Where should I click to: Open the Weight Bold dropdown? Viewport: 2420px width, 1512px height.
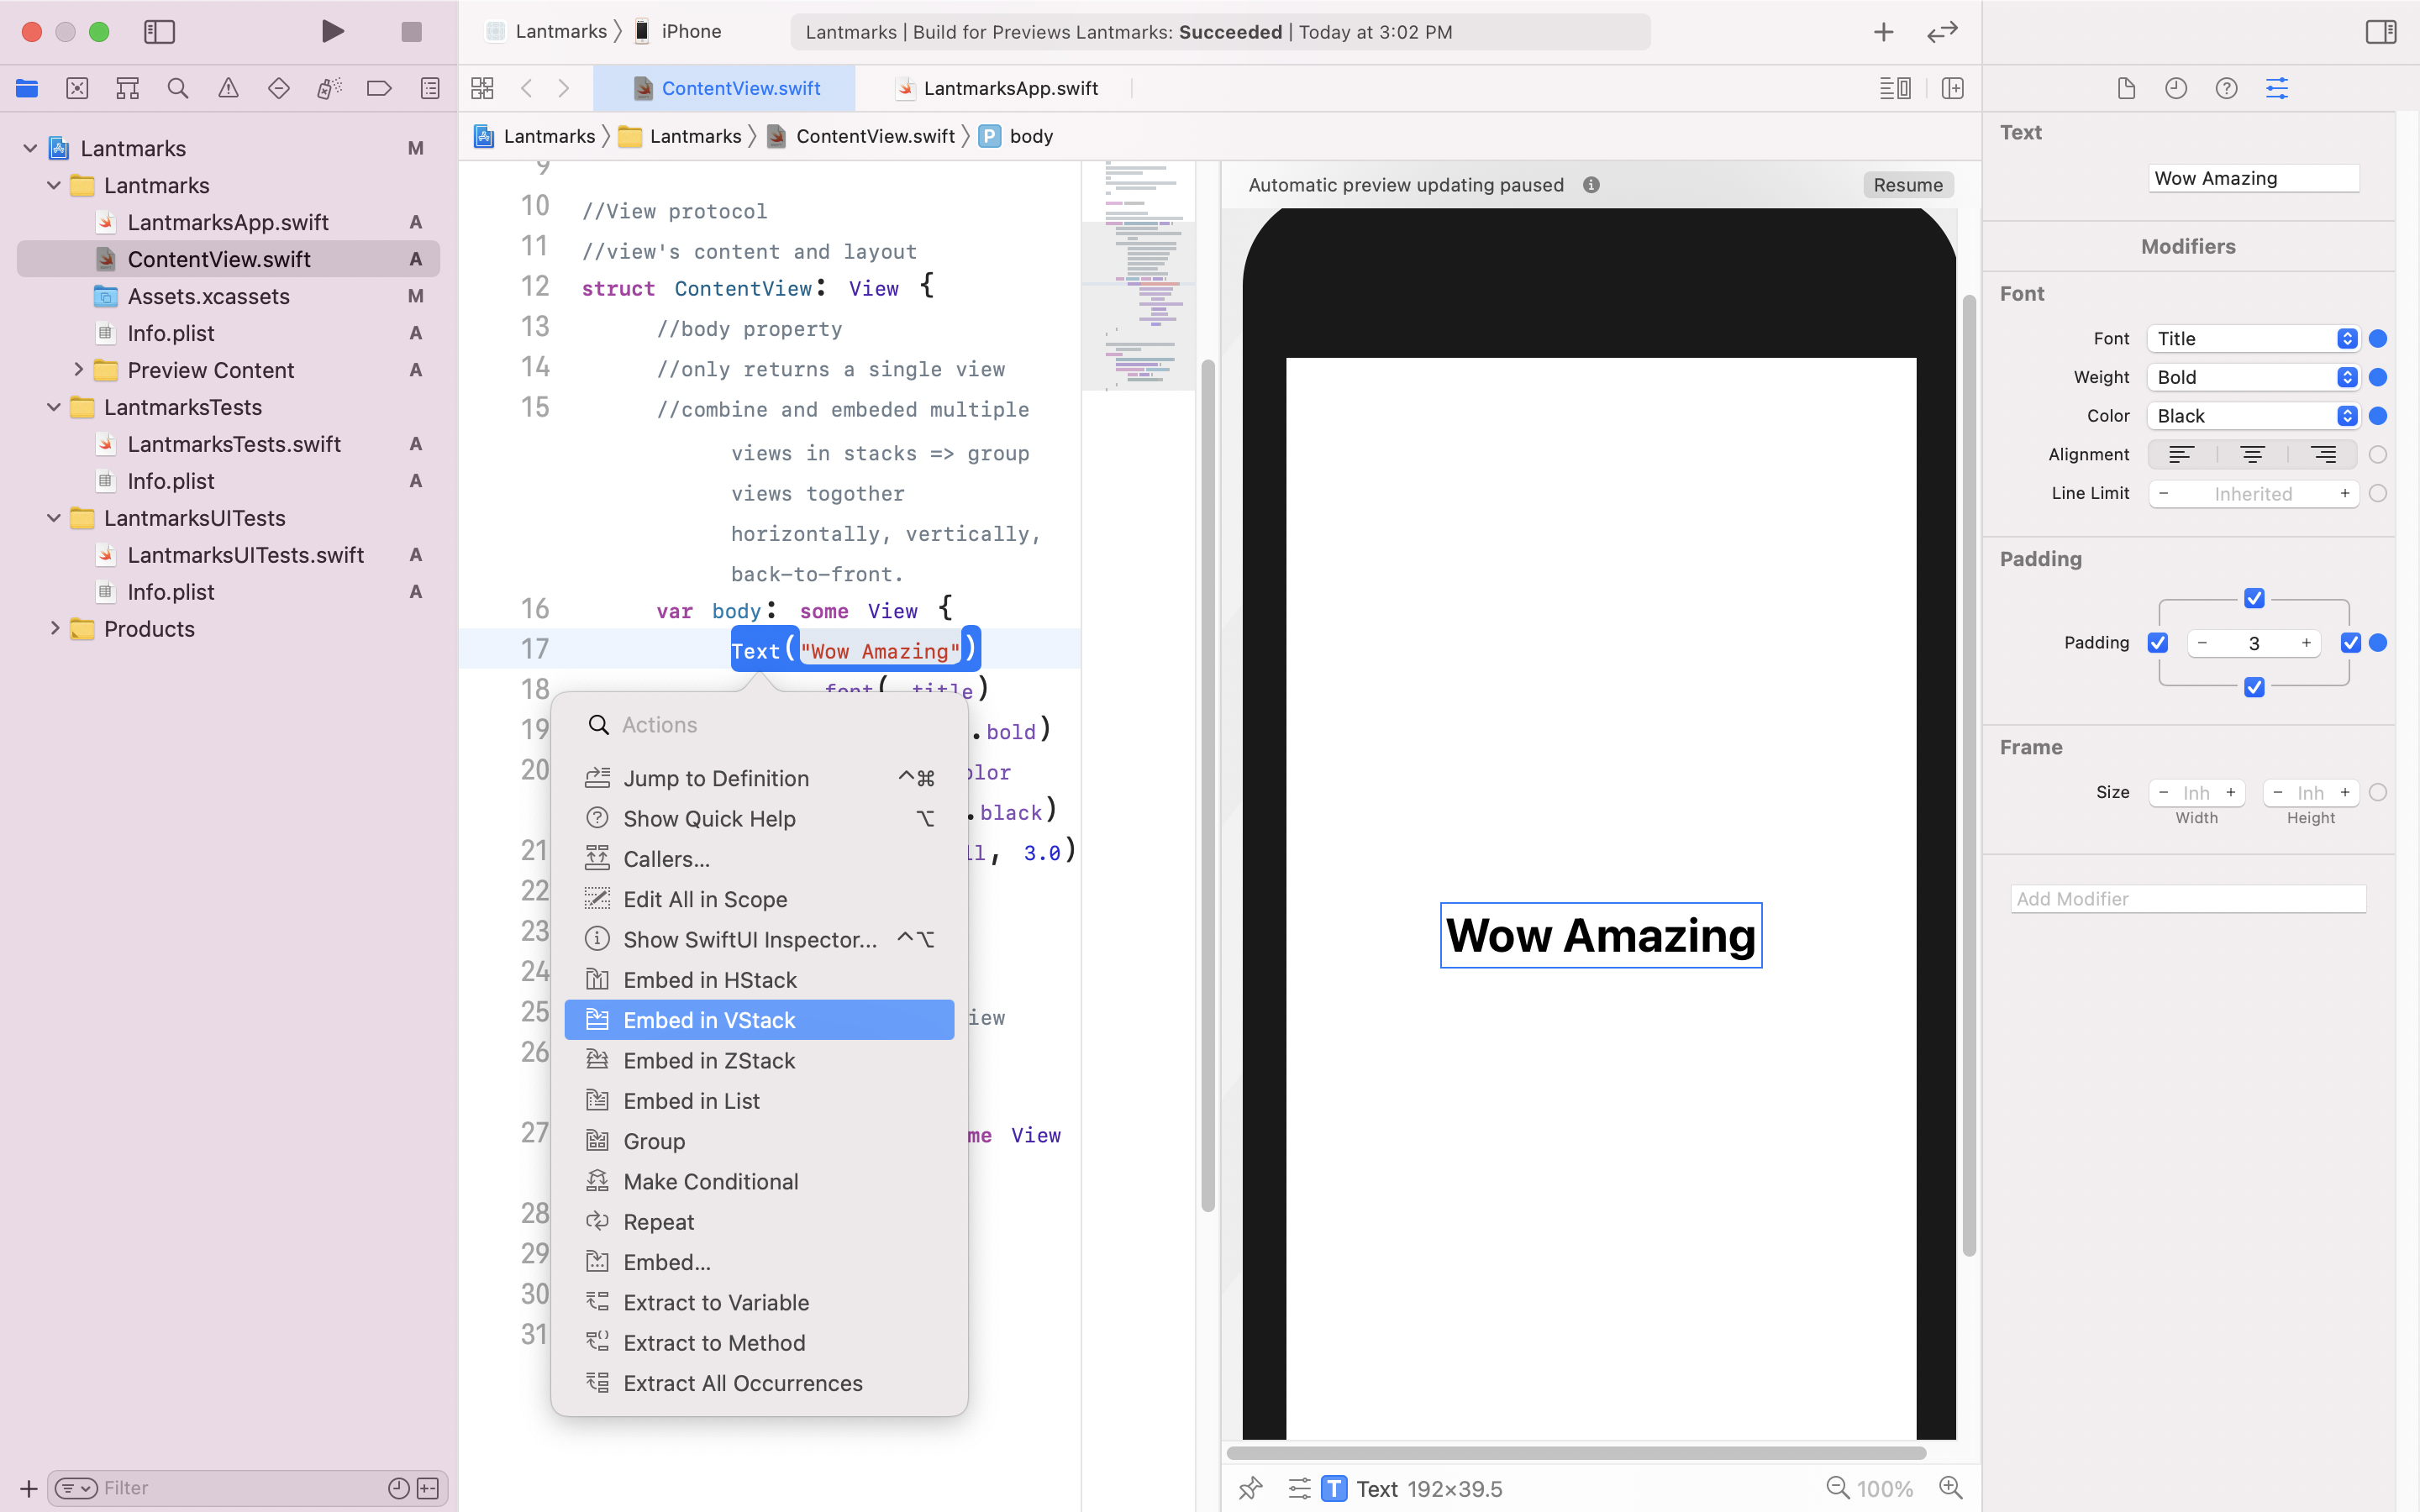pyautogui.click(x=2253, y=377)
